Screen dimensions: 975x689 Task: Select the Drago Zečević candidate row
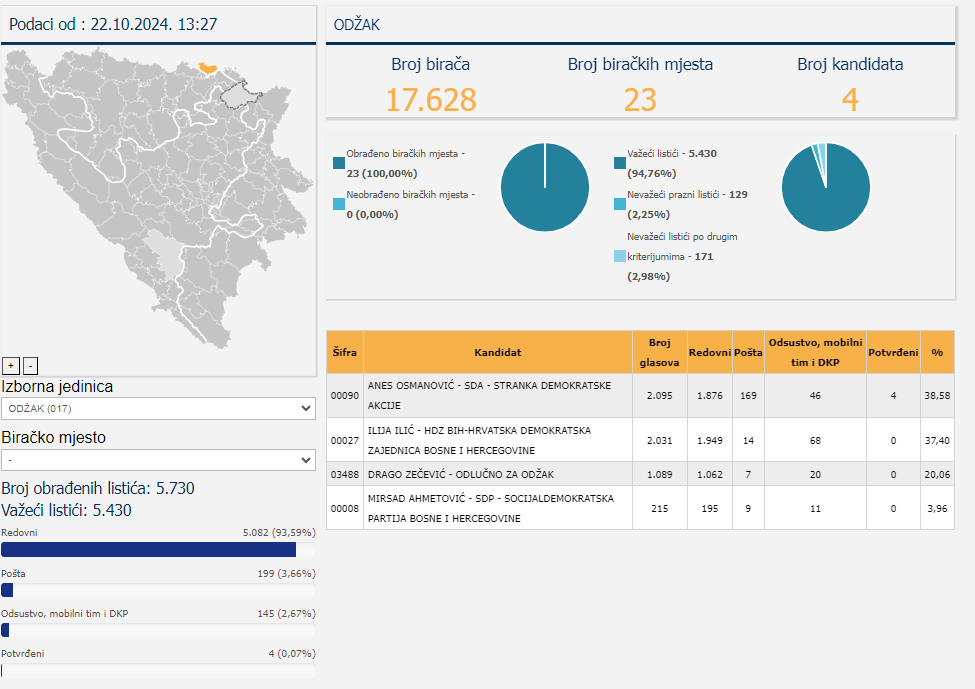[x=498, y=474]
